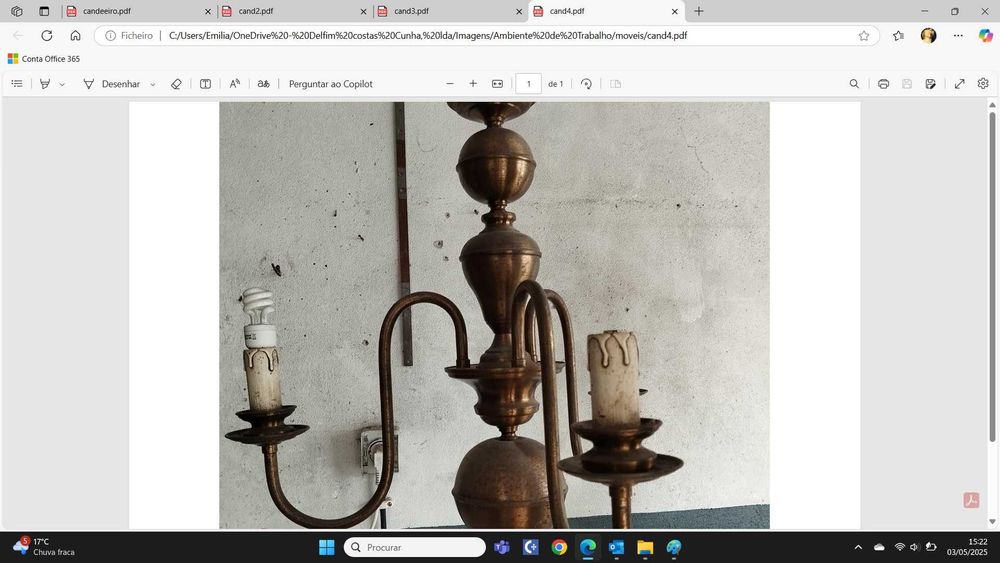Open Google Chrome from taskbar

(559, 547)
